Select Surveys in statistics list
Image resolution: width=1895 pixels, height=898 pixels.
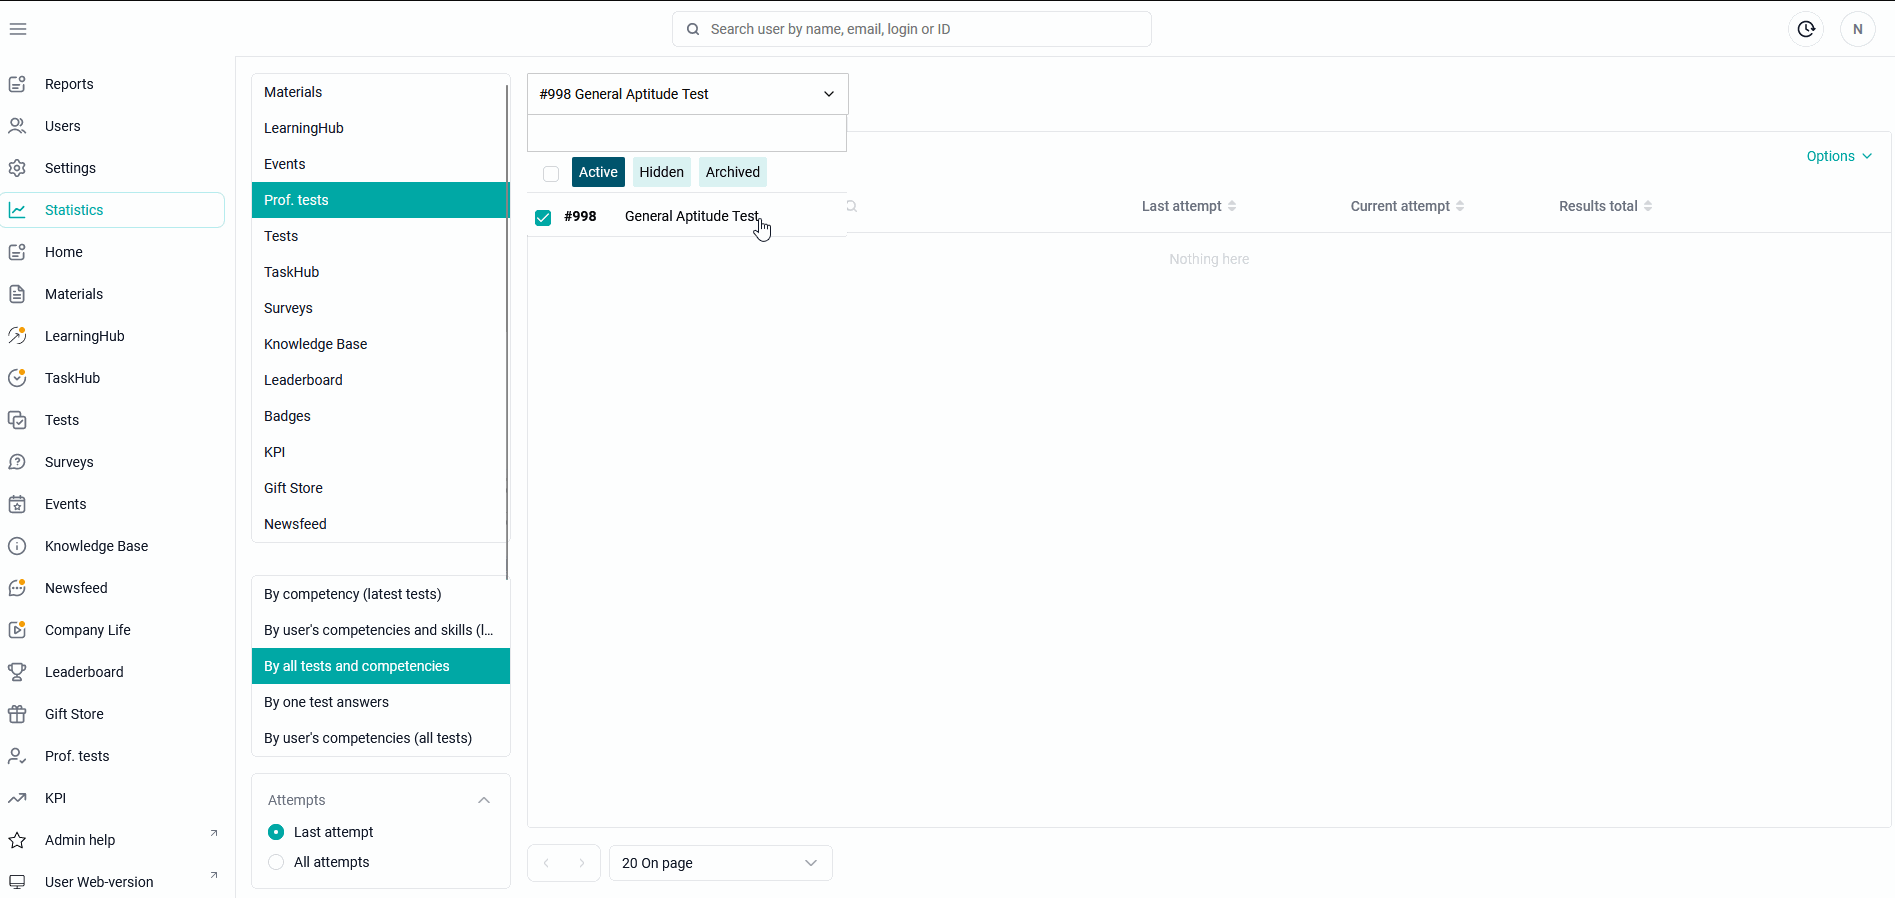tap(380, 308)
